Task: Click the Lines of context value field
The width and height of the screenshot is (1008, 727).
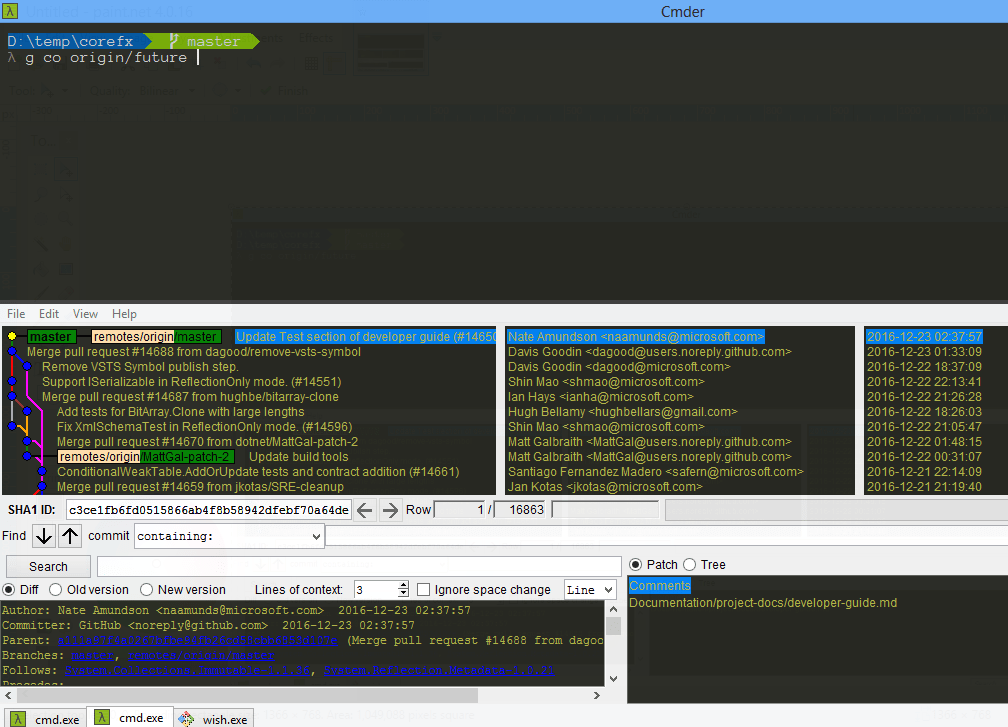Action: (375, 589)
